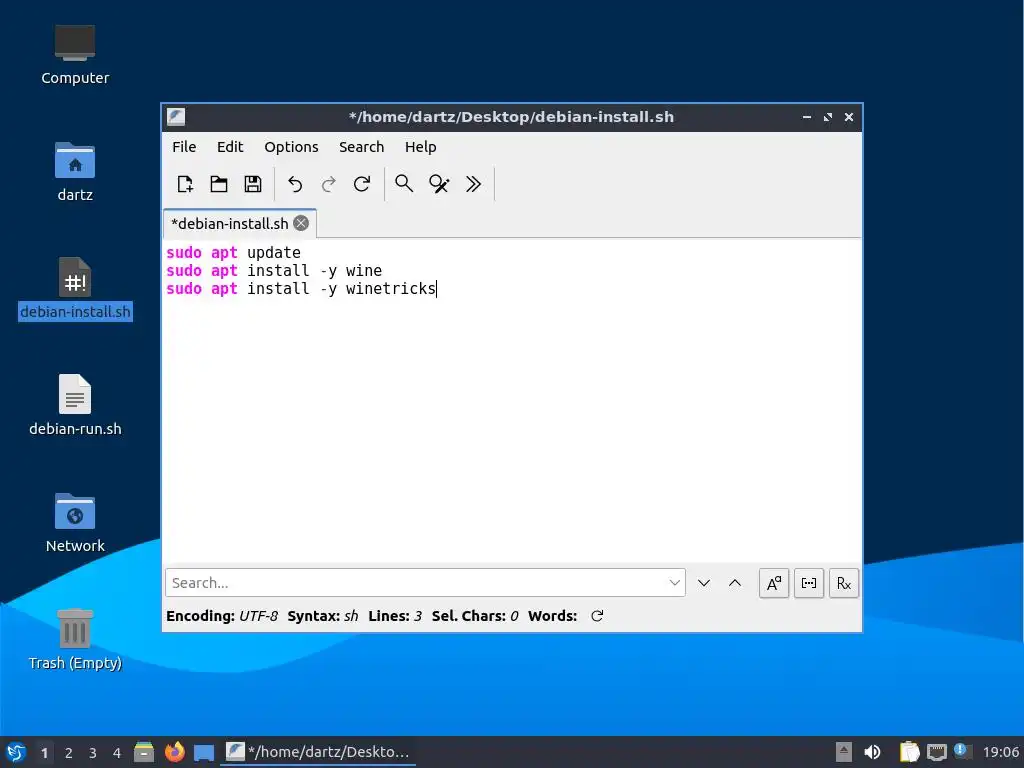This screenshot has width=1024, height=768.
Task: Expand toolbar overflow double-chevron
Action: point(473,184)
